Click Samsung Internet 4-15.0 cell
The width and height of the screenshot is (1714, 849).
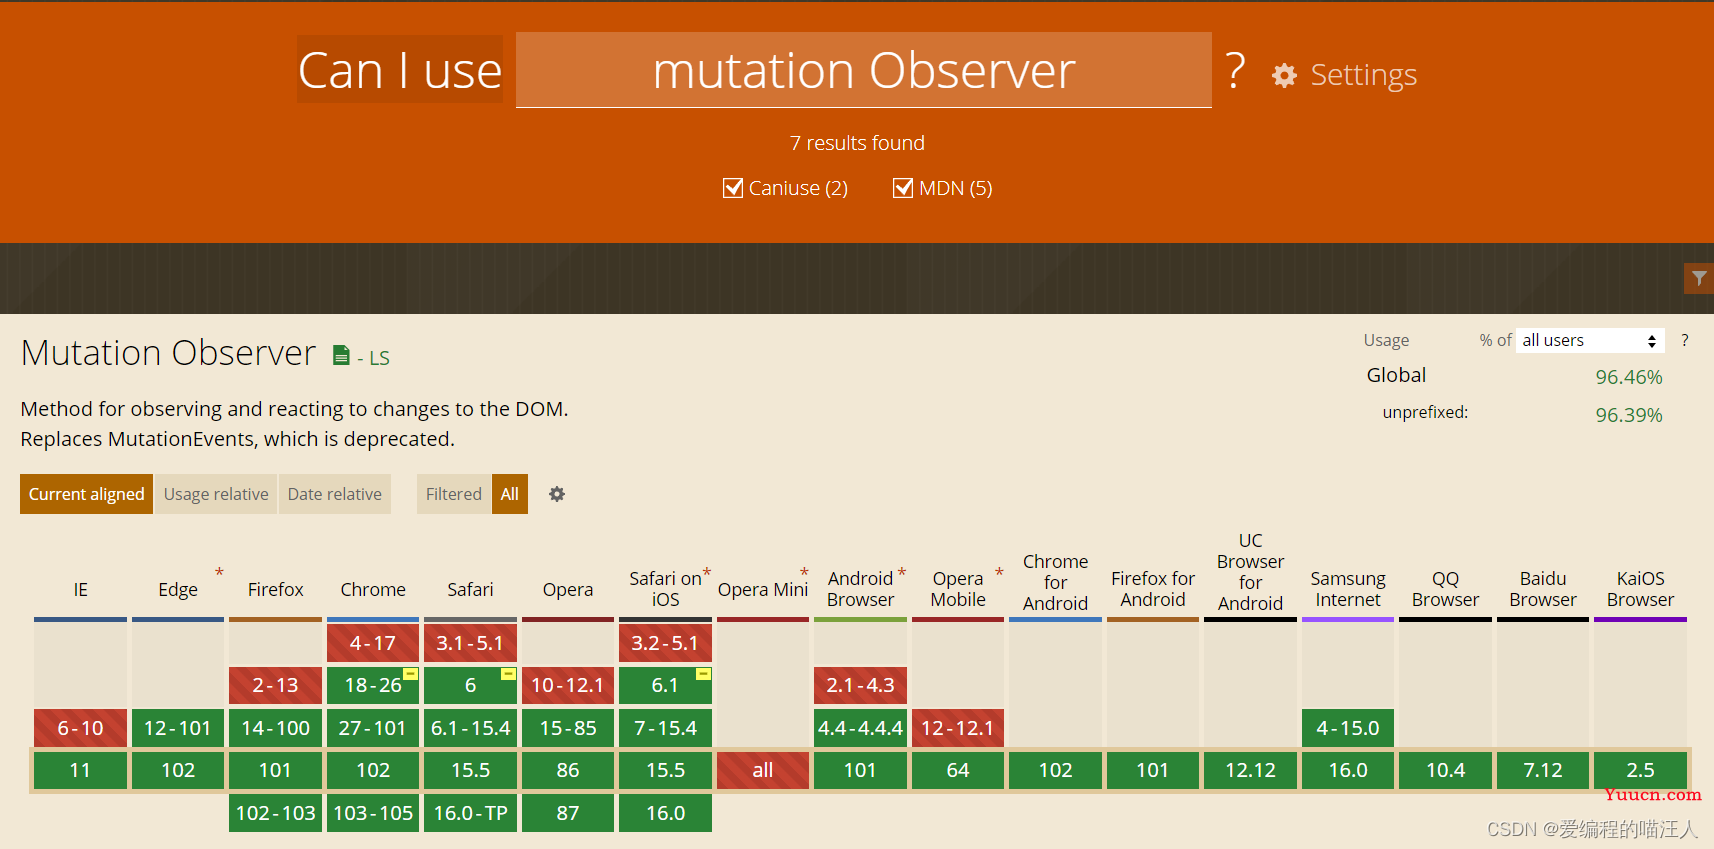pyautogui.click(x=1348, y=728)
